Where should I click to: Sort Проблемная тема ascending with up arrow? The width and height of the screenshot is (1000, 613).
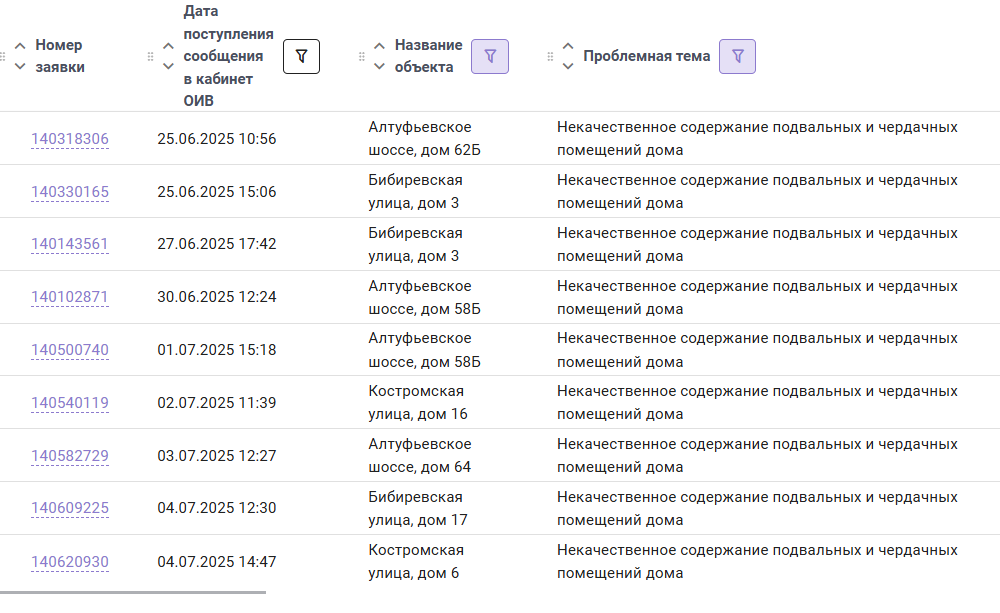(x=568, y=46)
